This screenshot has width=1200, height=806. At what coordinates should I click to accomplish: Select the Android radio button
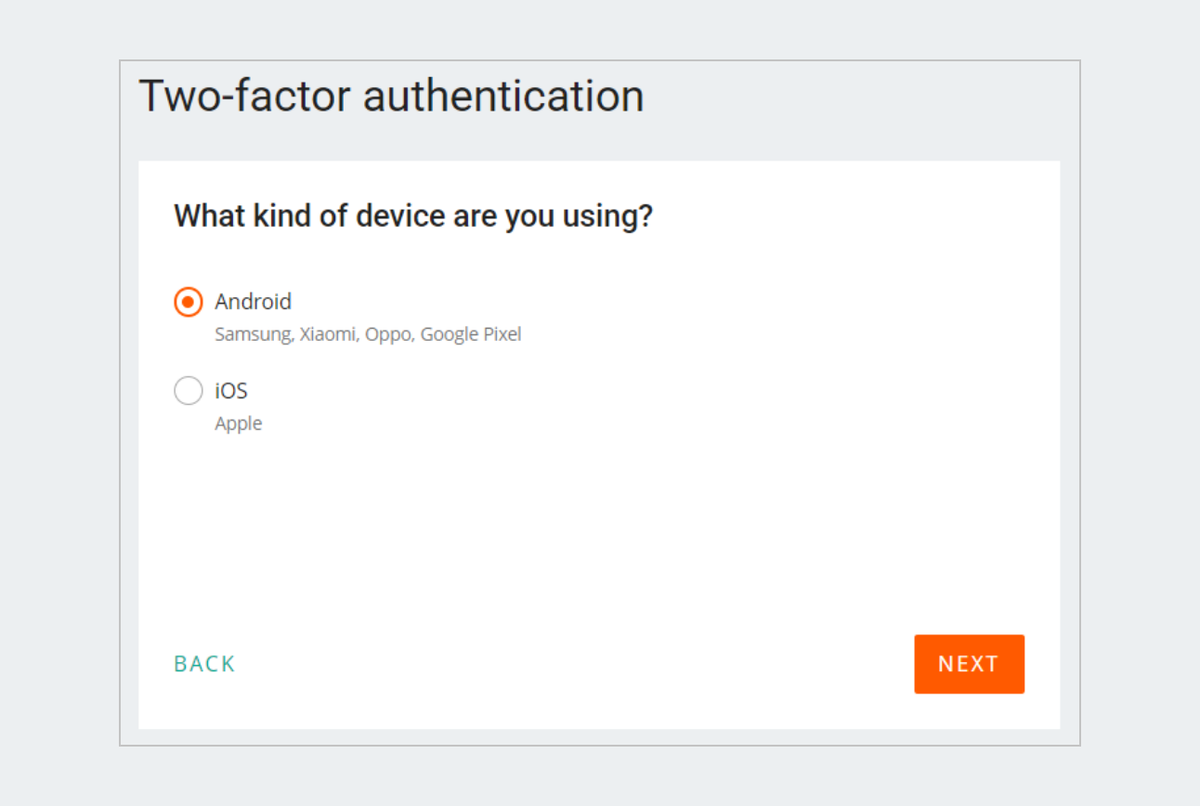click(188, 301)
